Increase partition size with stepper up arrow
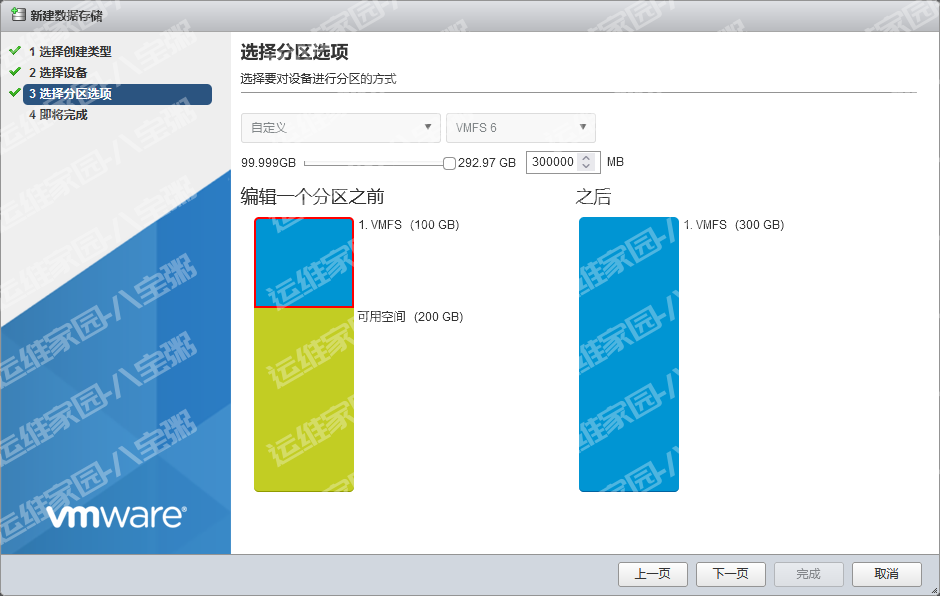 [587, 157]
